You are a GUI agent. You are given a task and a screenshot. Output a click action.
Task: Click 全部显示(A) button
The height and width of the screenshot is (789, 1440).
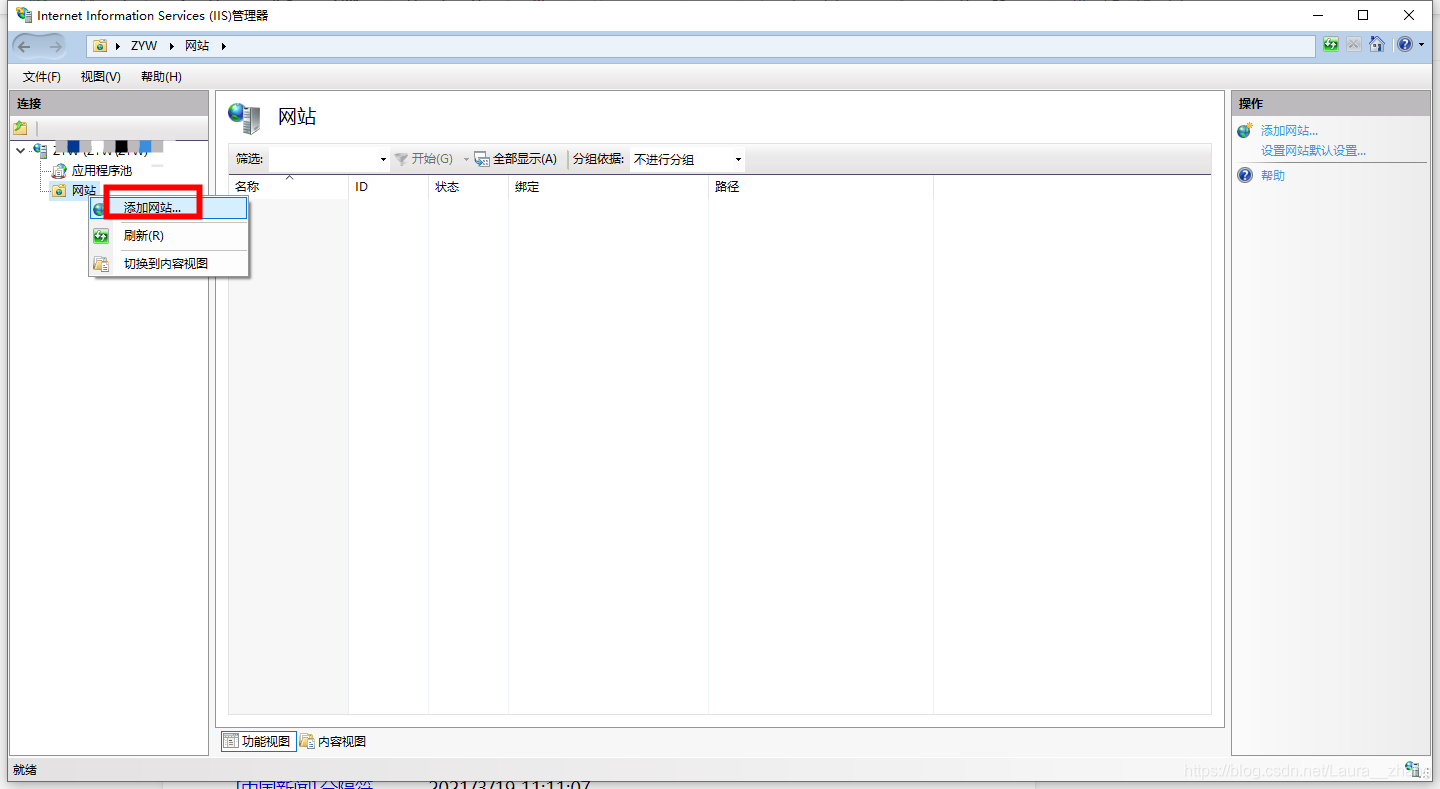515,159
